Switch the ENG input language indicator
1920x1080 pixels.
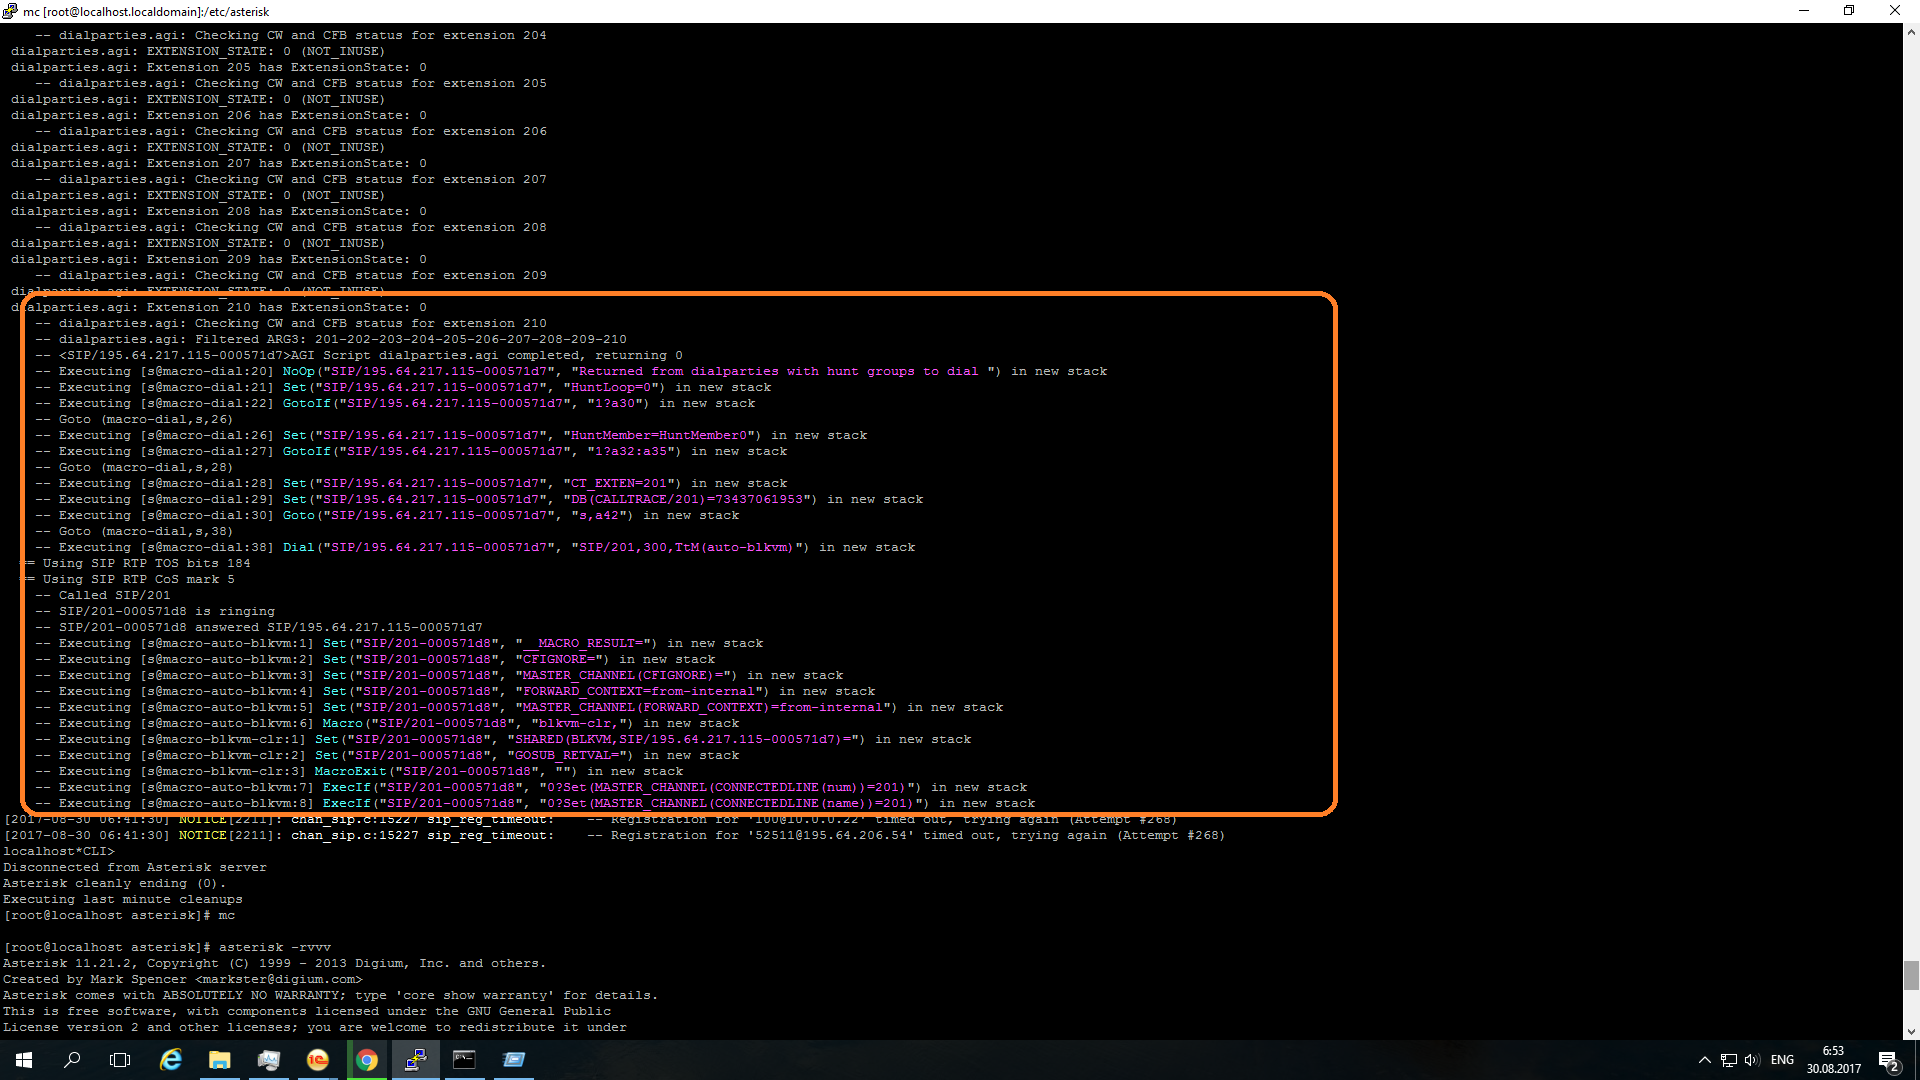point(1782,1060)
